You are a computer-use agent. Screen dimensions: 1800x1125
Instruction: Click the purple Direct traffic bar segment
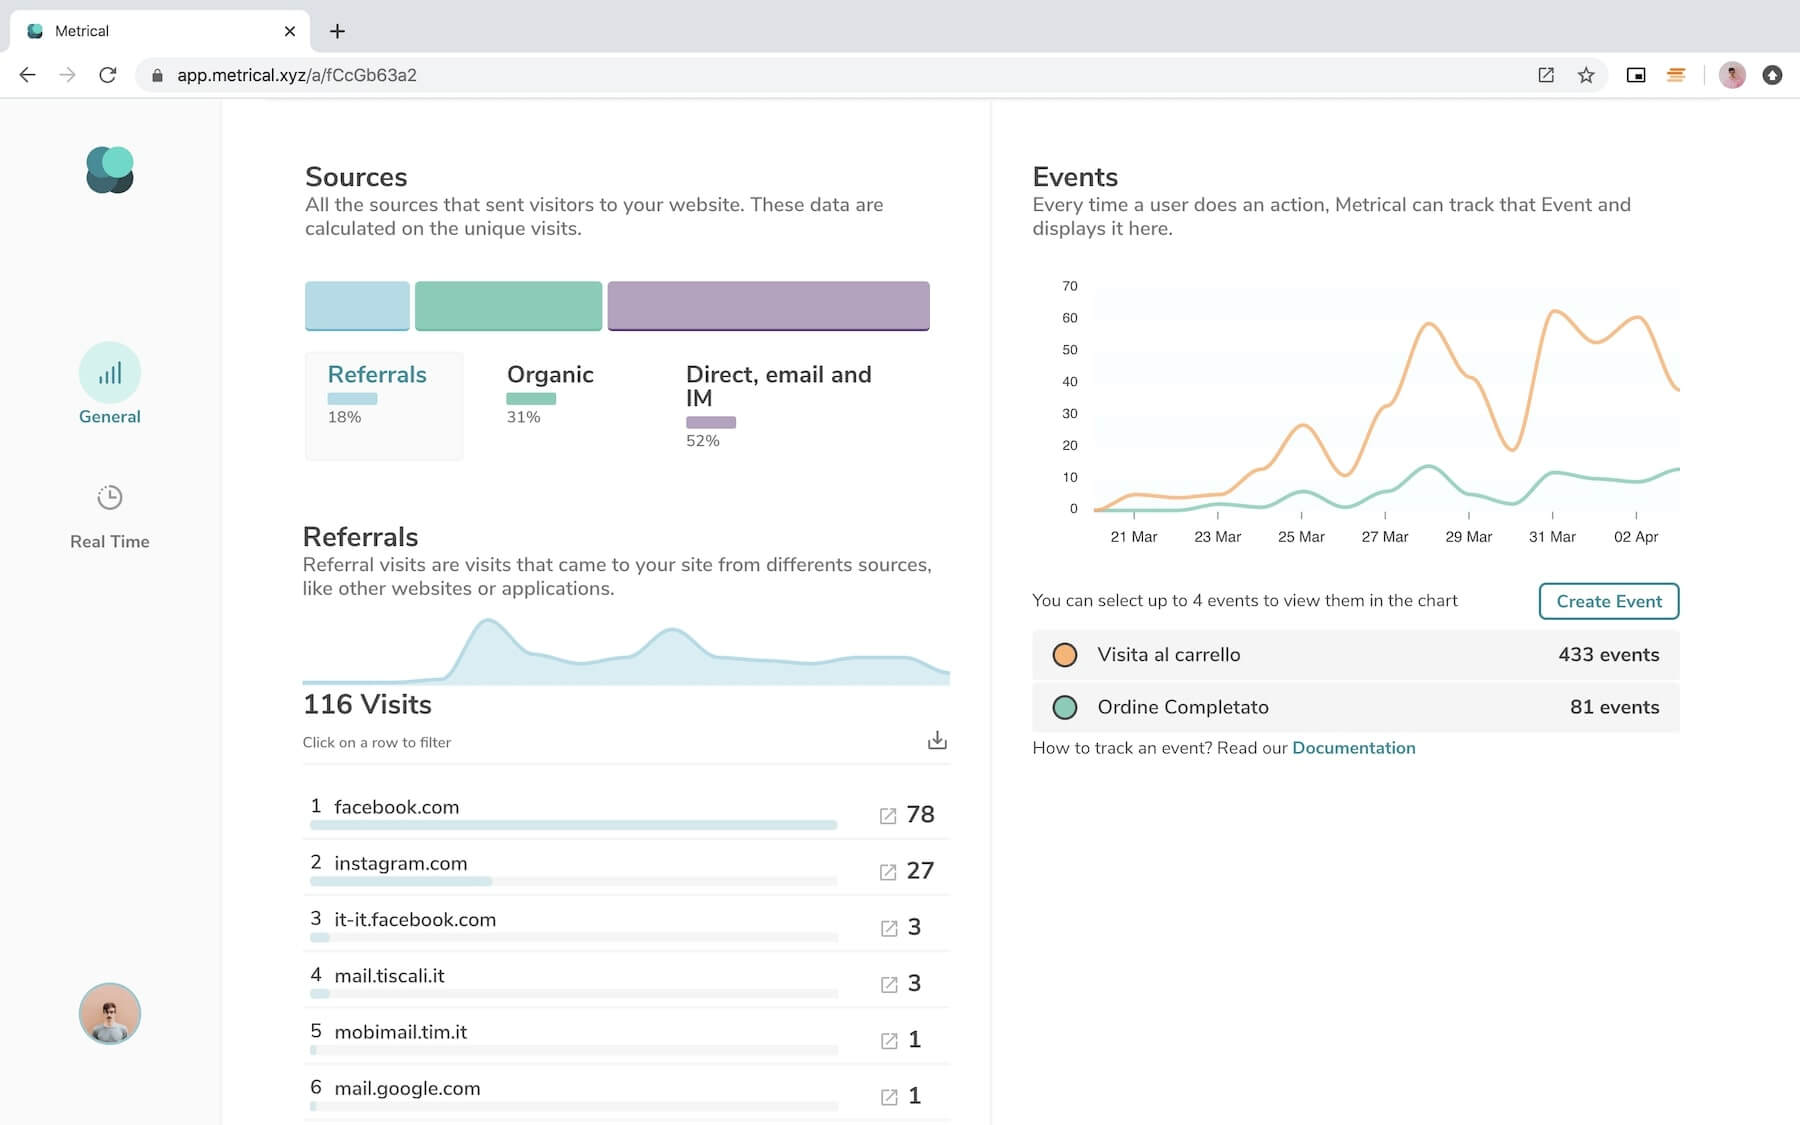click(768, 305)
